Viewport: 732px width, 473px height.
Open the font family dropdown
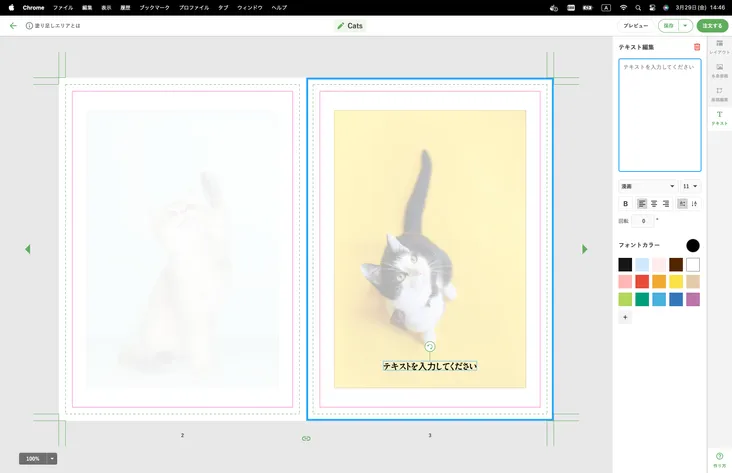coord(647,186)
